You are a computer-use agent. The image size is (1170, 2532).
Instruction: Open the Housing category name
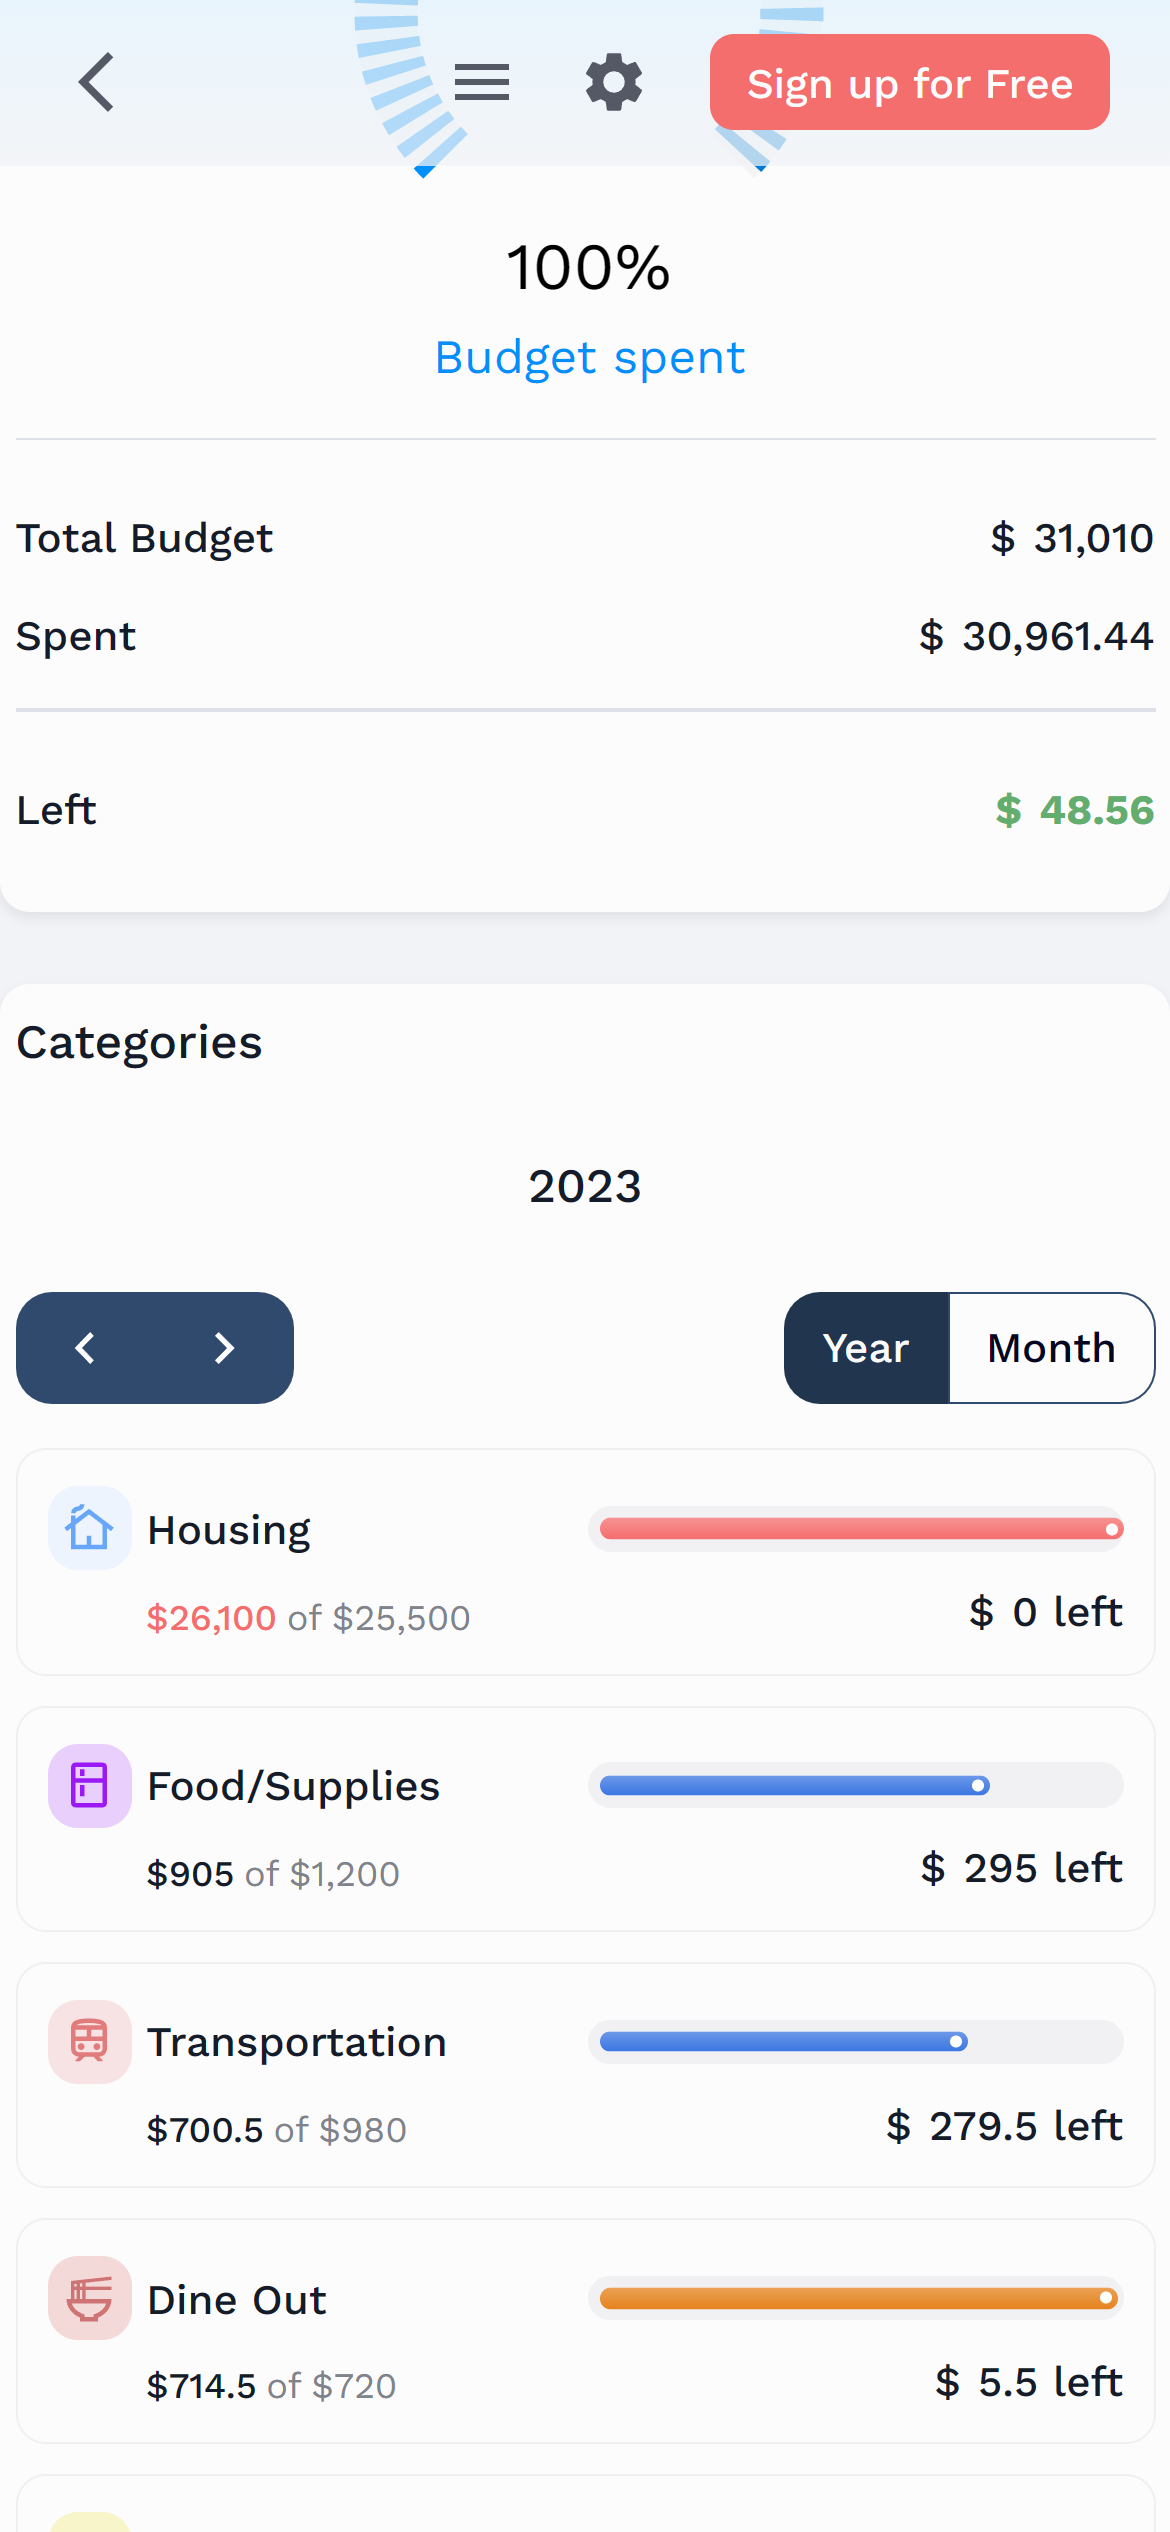pyautogui.click(x=229, y=1530)
